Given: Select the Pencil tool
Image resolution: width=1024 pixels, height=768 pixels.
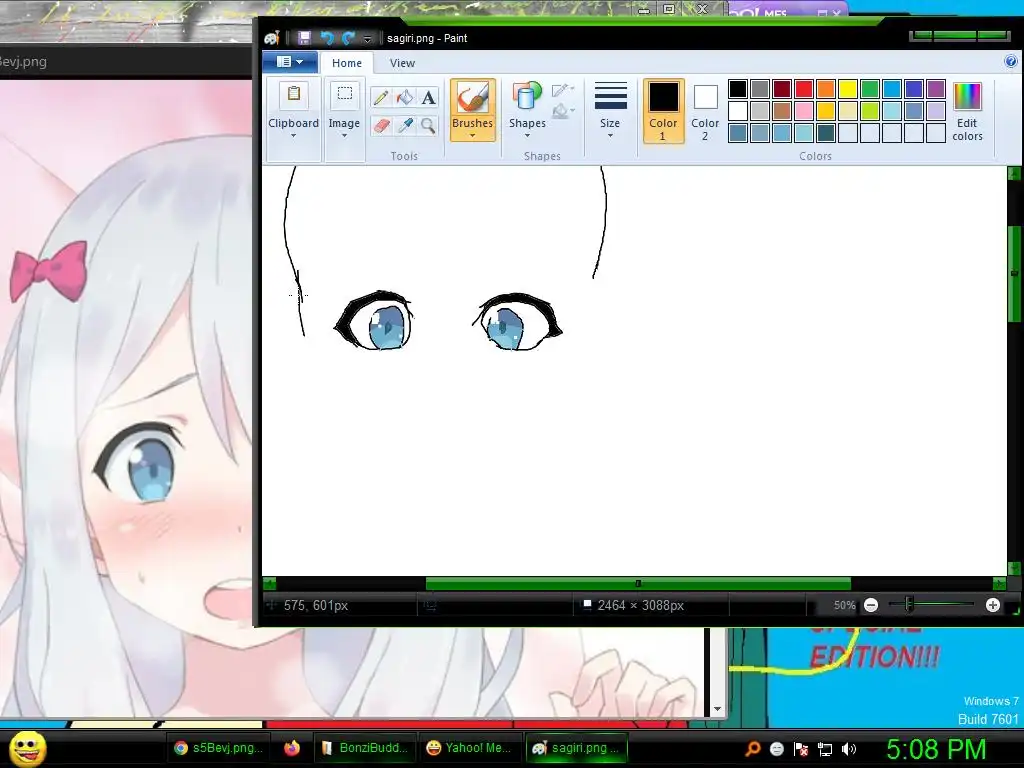Looking at the screenshot, I should [x=381, y=98].
